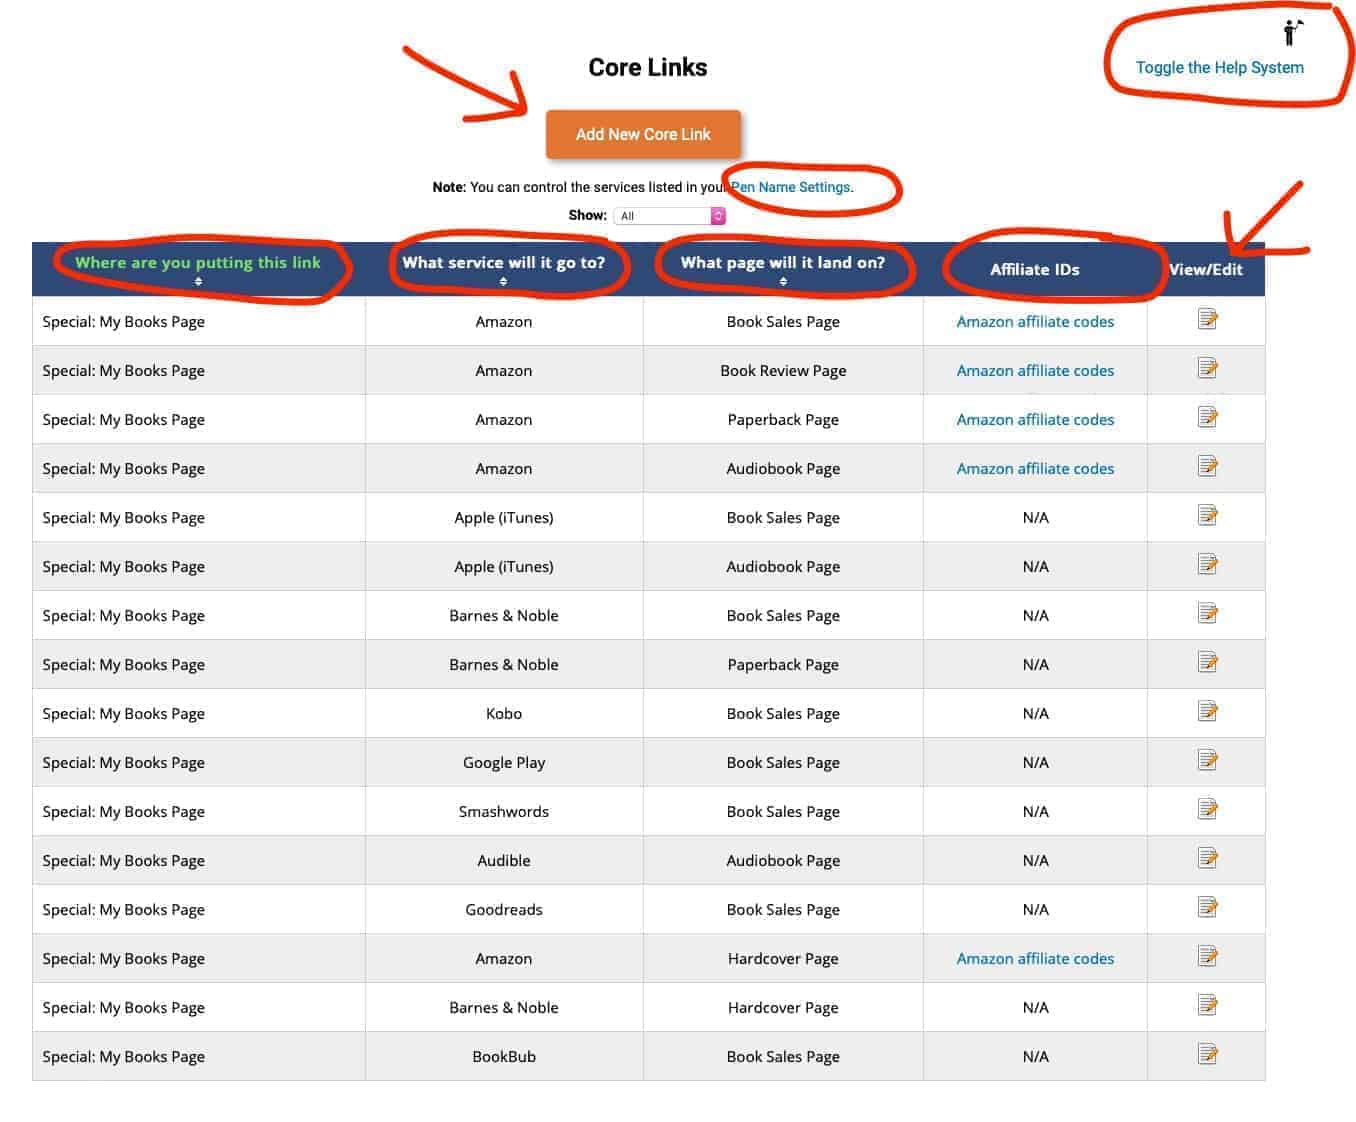Click Paperback Page cell in the Barnes & Noble row
Screen dimensions: 1356x1122
tap(783, 665)
